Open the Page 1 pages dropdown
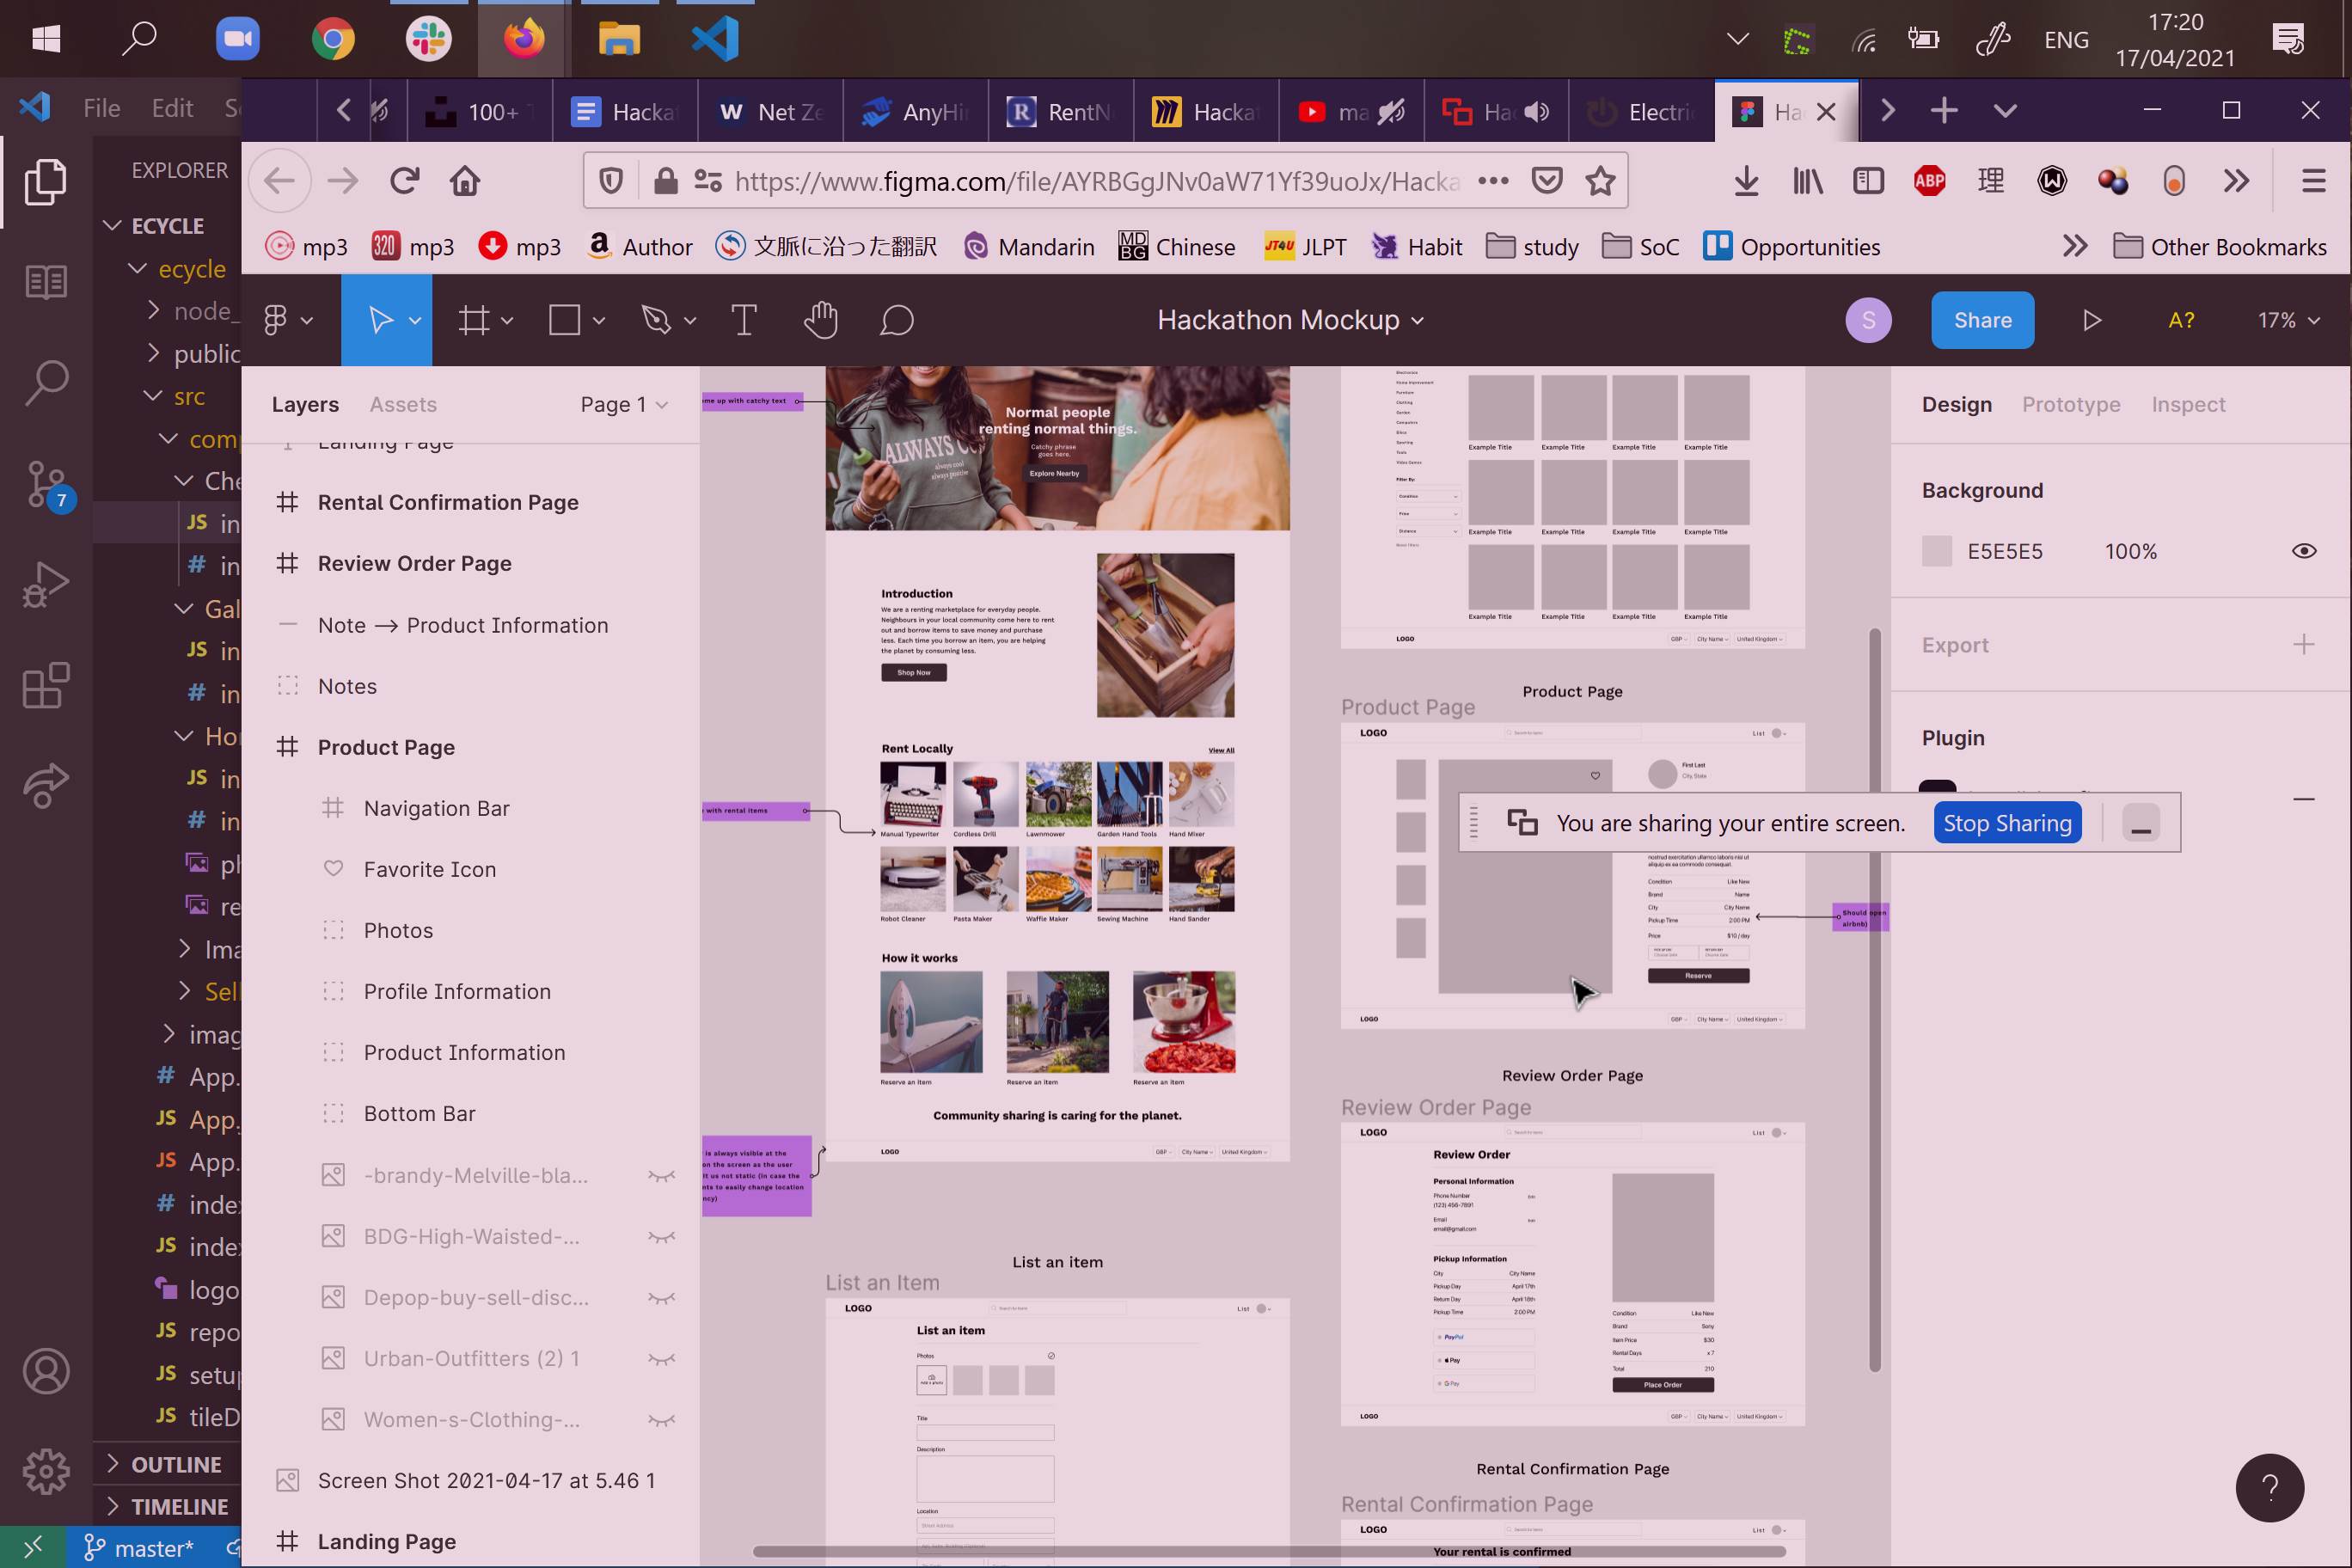The width and height of the screenshot is (2352, 1568). point(623,404)
